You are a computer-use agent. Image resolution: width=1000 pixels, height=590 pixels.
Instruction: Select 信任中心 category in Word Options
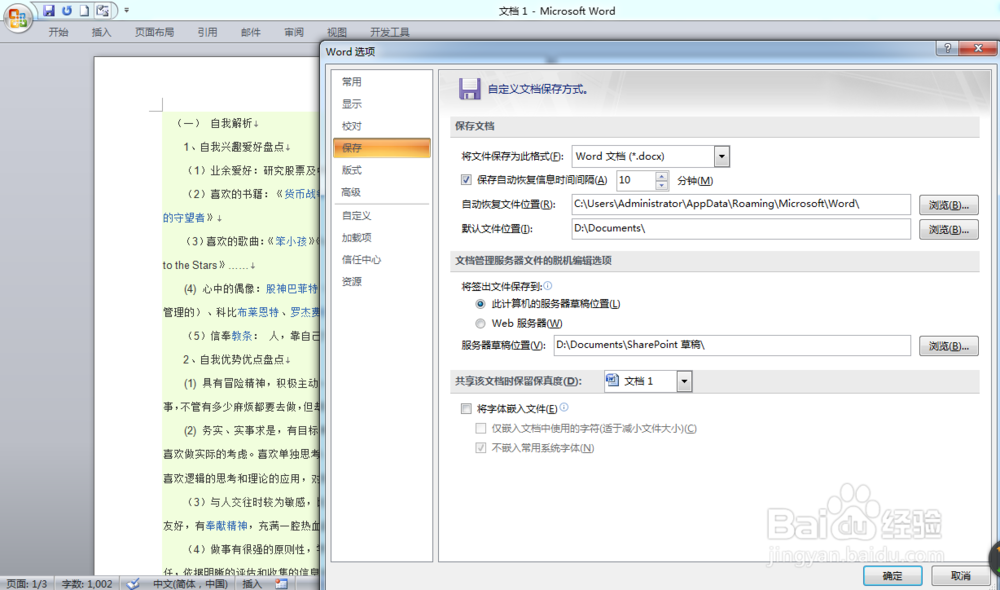point(381,260)
